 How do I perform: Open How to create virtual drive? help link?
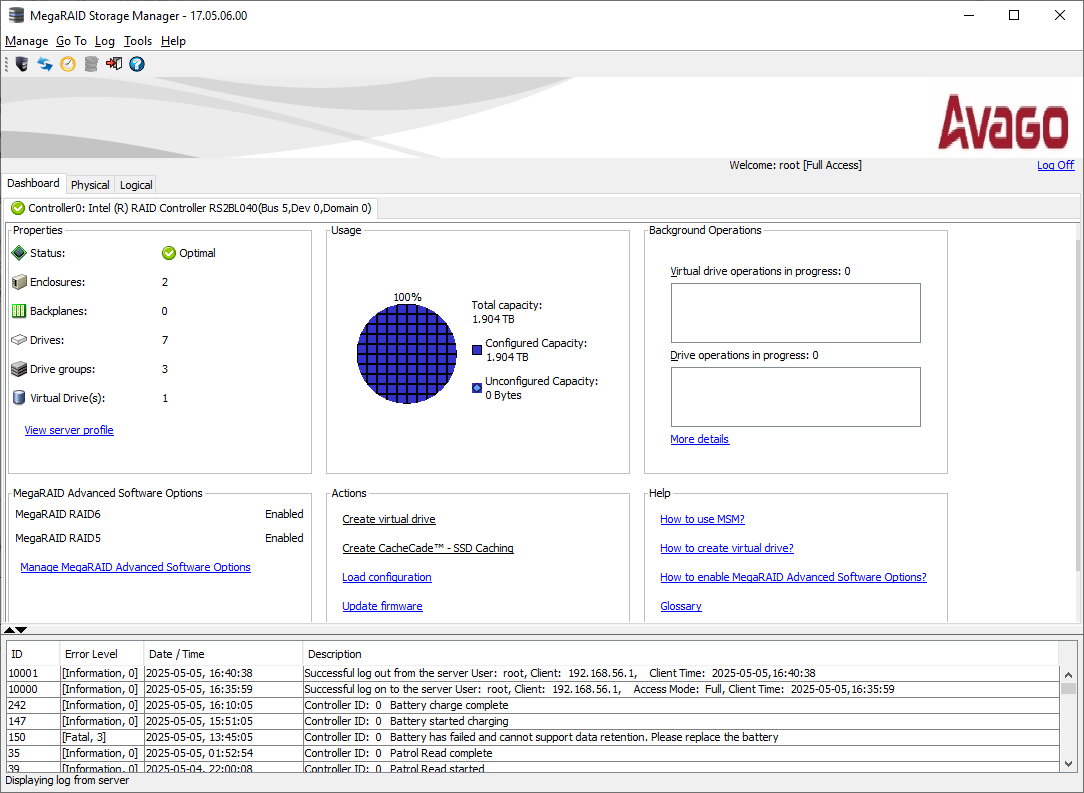727,548
